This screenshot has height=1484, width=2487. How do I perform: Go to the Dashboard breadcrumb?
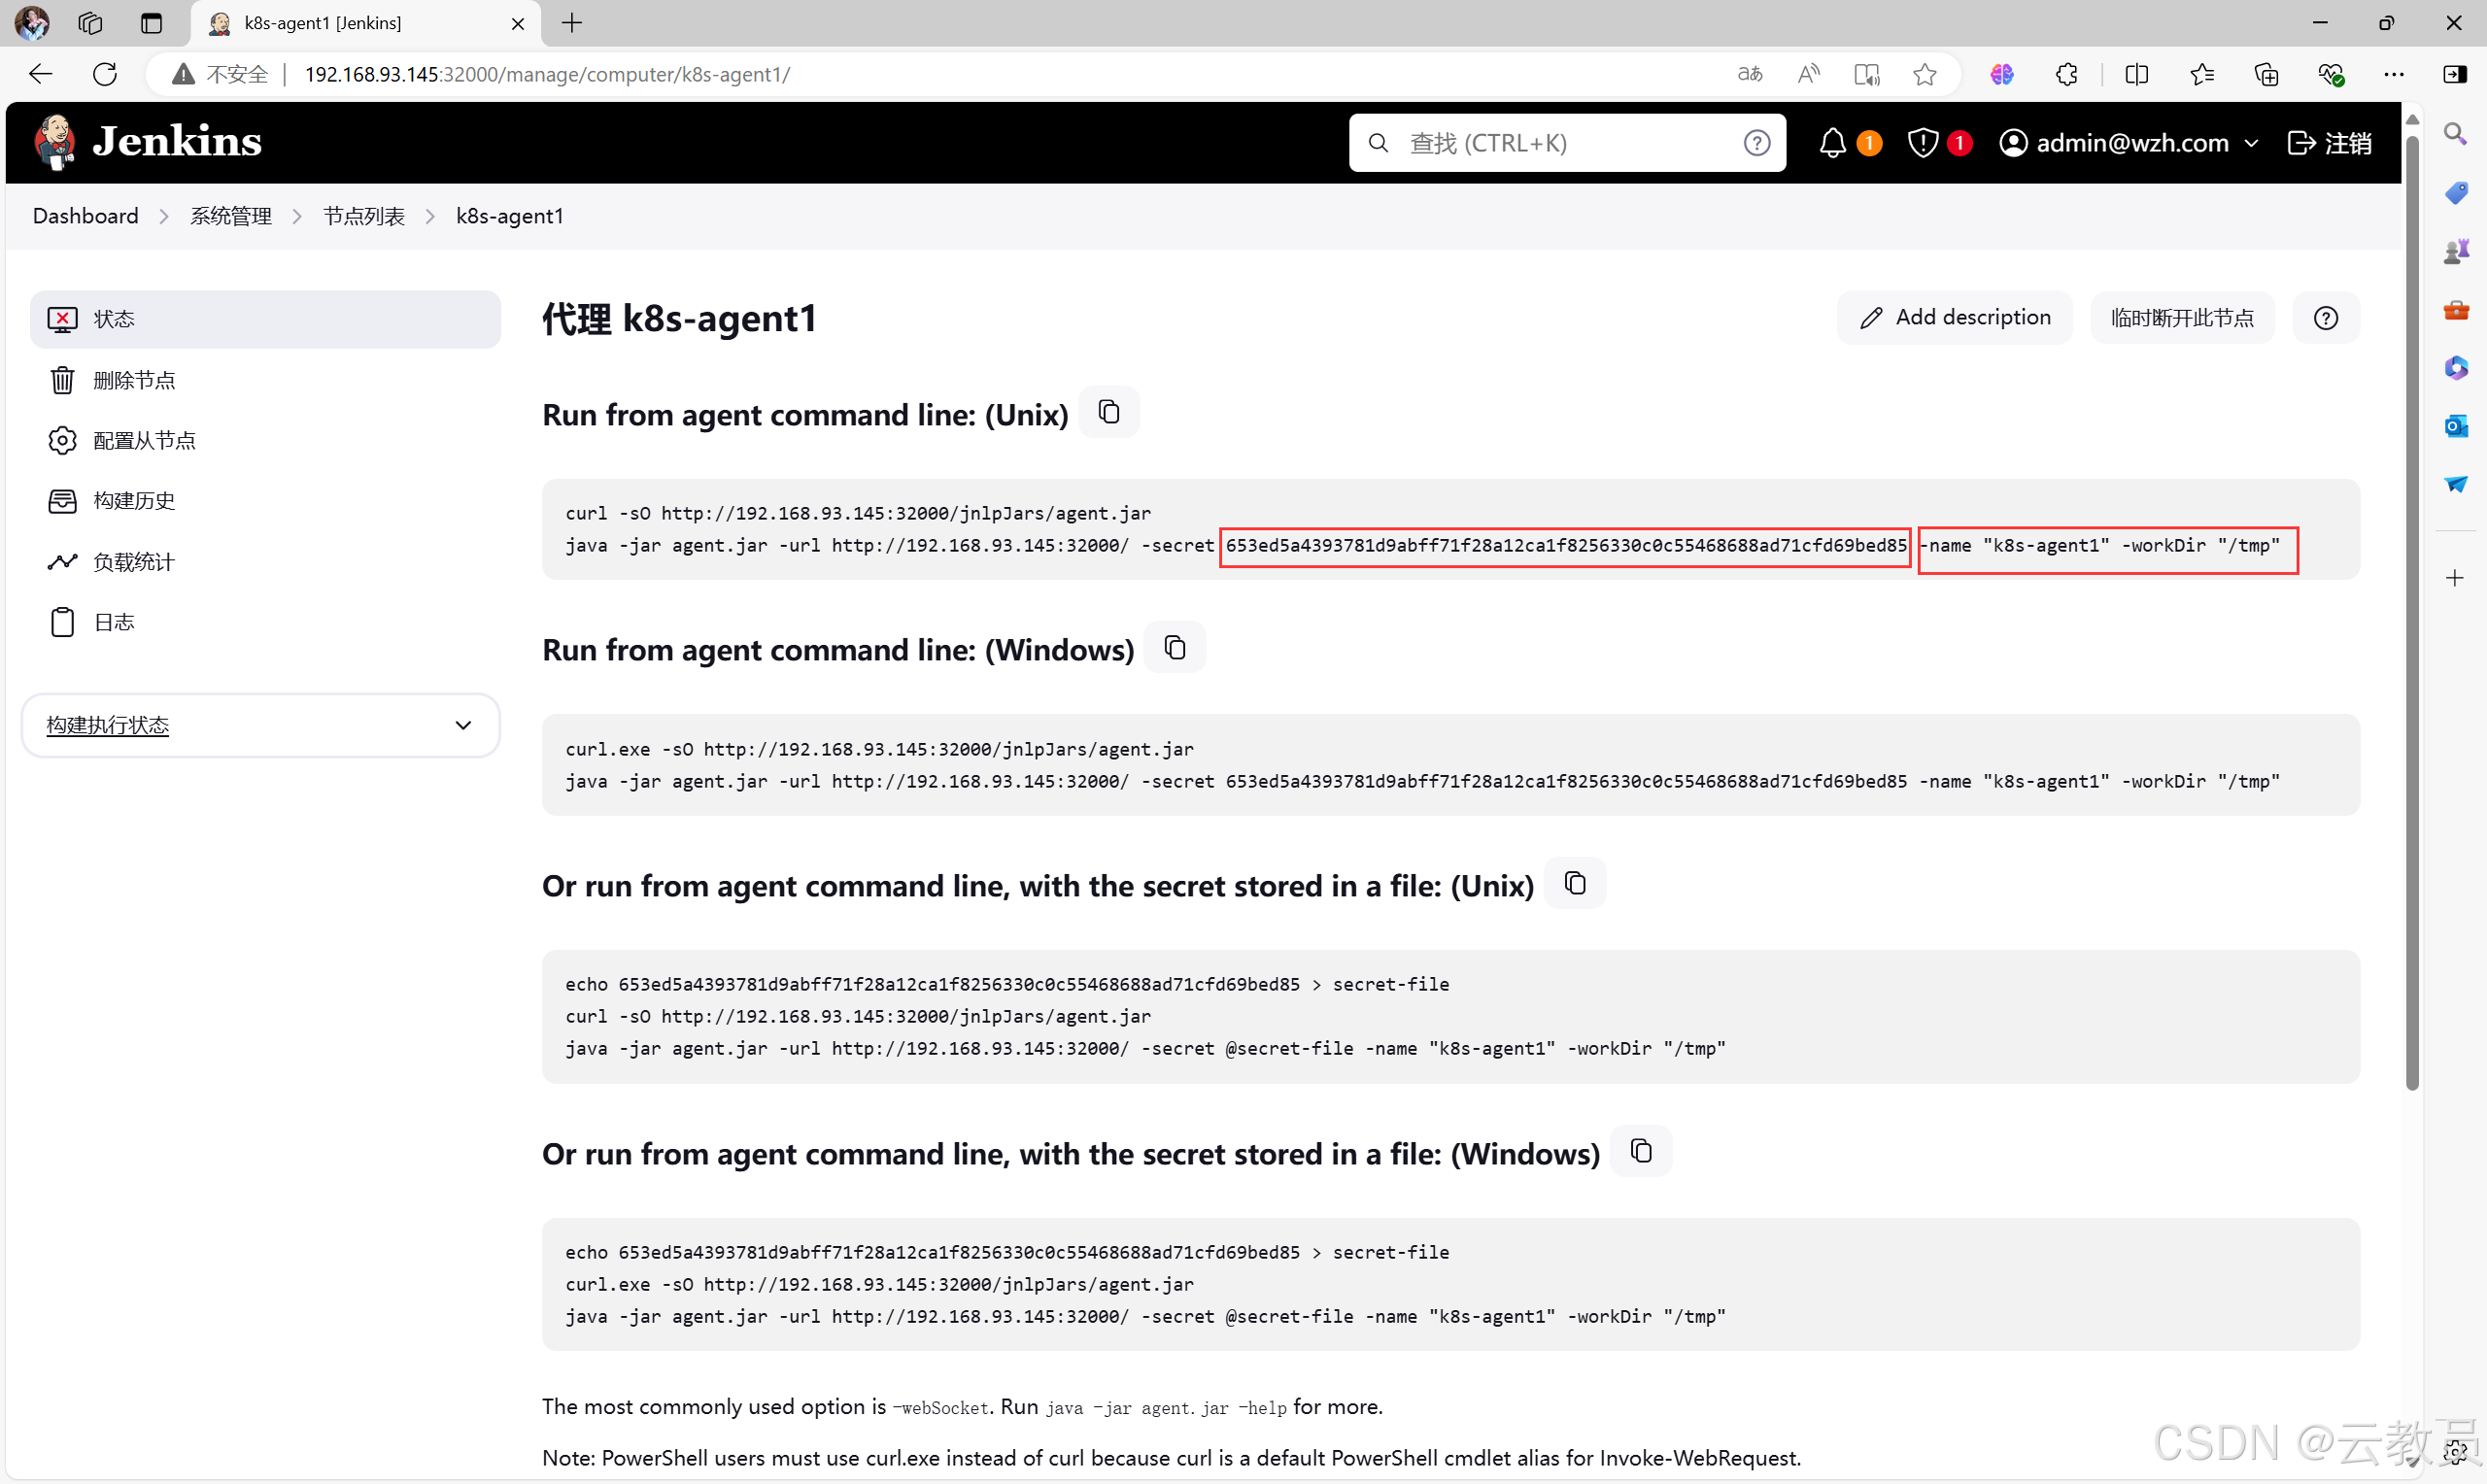point(86,216)
